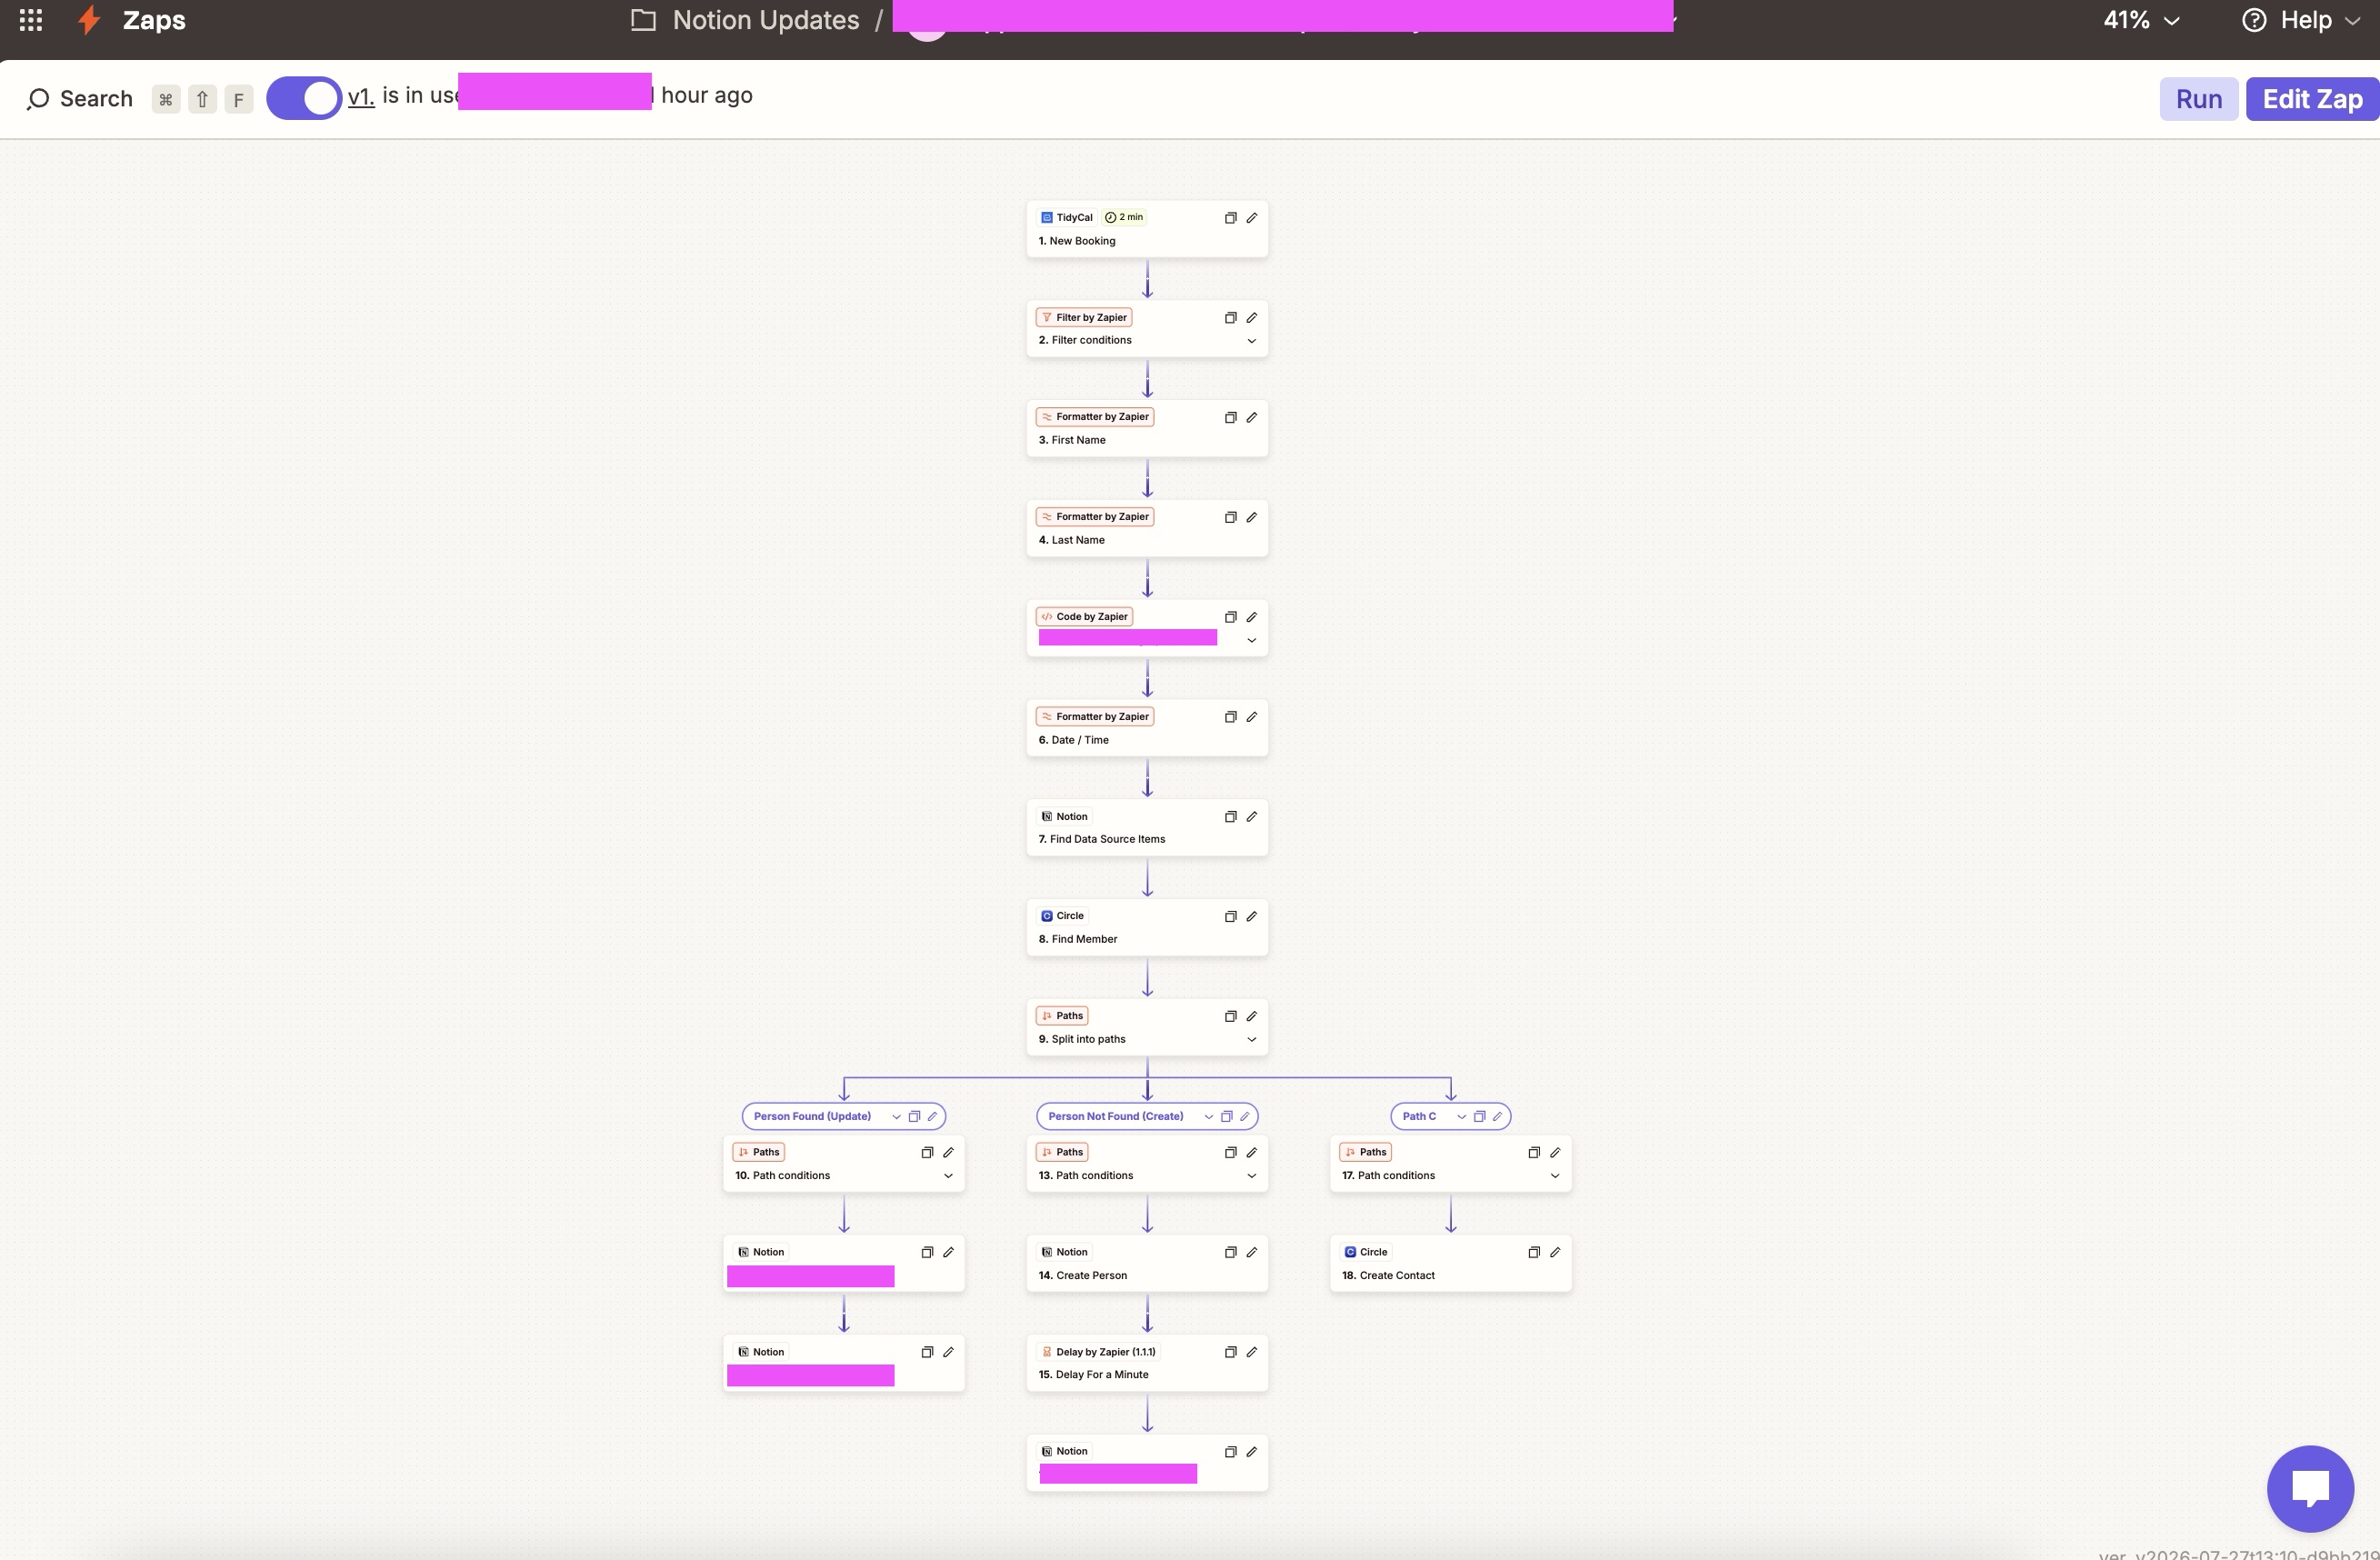Click the Circle badge on Find Member step
The image size is (2380, 1560).
1062,916
